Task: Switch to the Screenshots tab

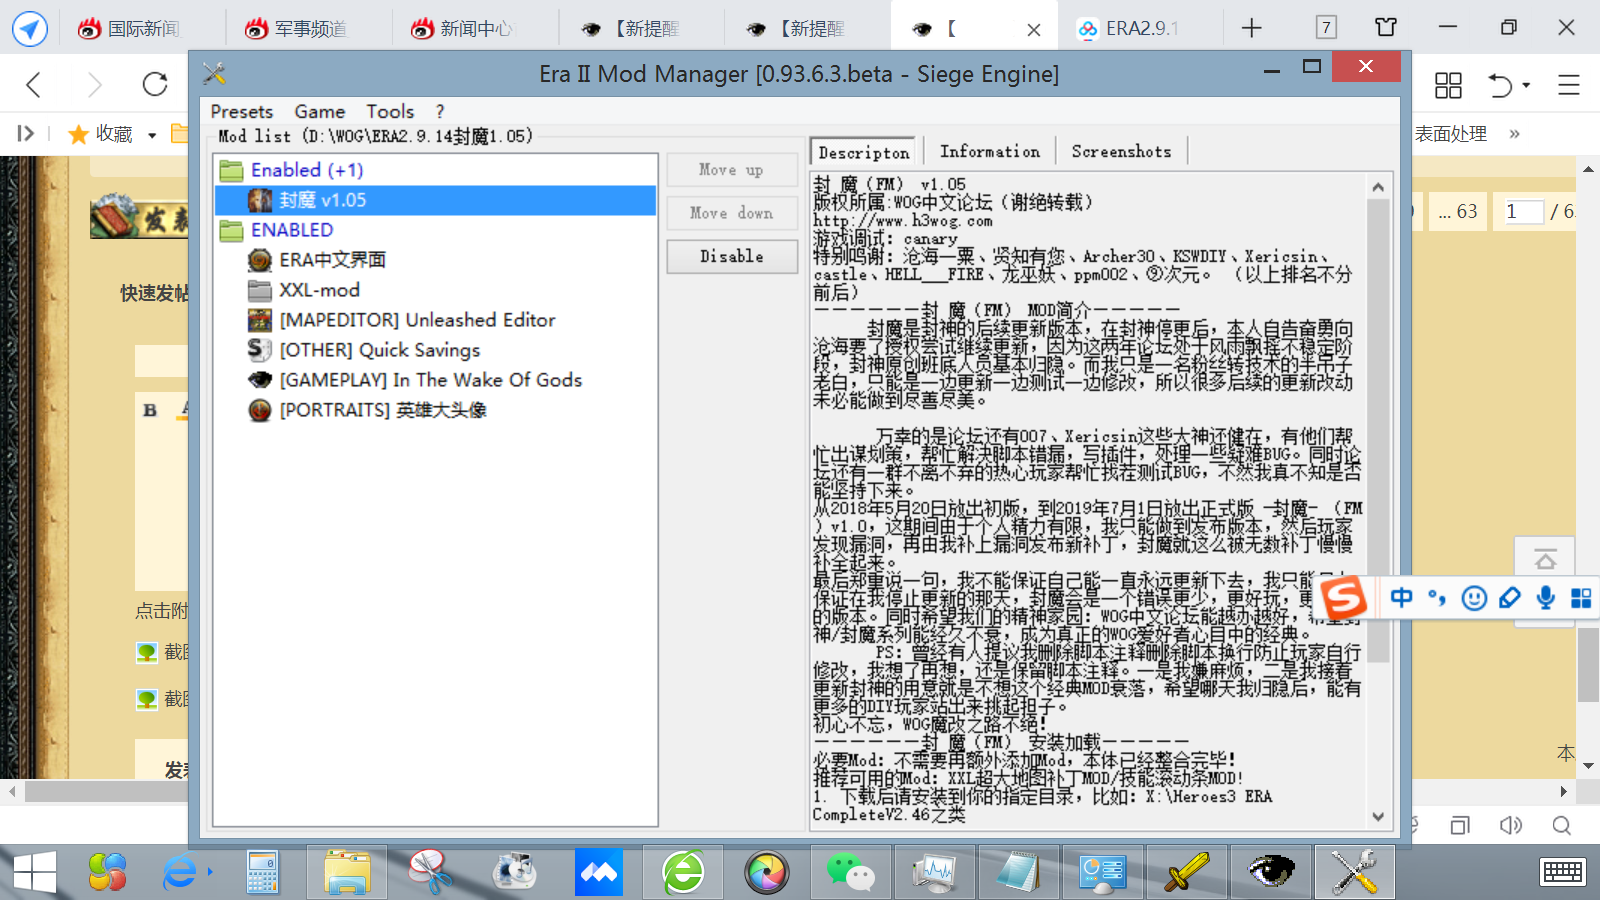Action: (1121, 151)
